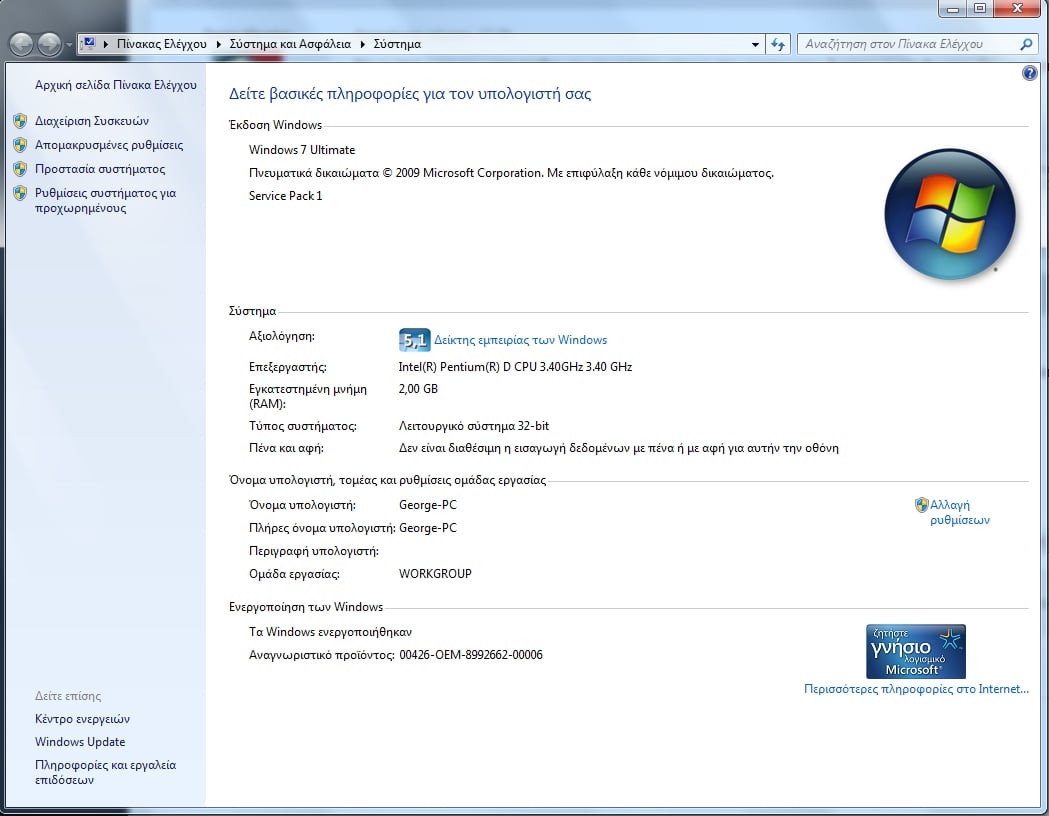Open Διαχείριση Συσκευών (Device Manager) link
The width and height of the screenshot is (1049, 816).
click(91, 121)
